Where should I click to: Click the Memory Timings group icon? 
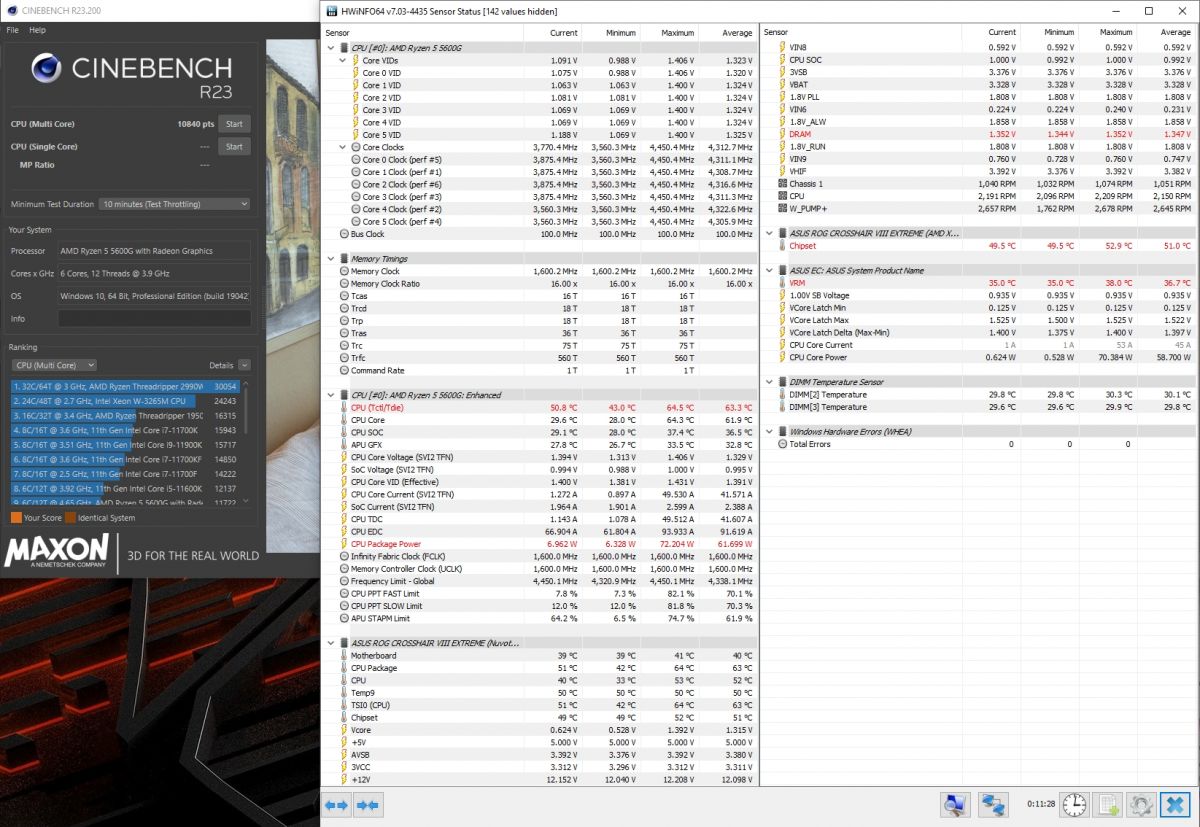(x=344, y=259)
